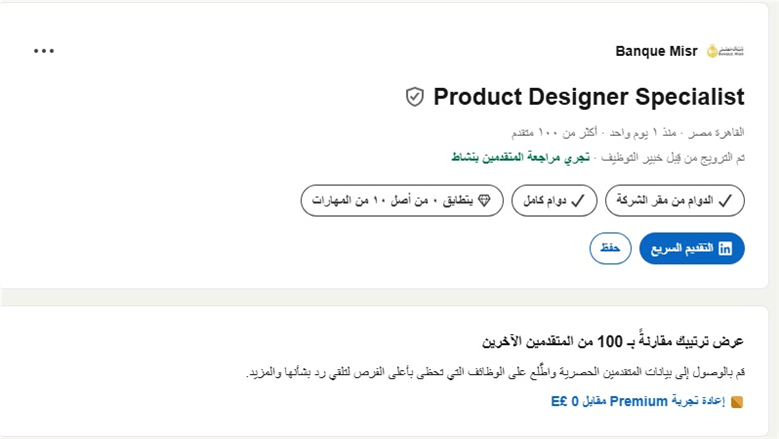Click the القاهرة مصر location text

(x=716, y=133)
